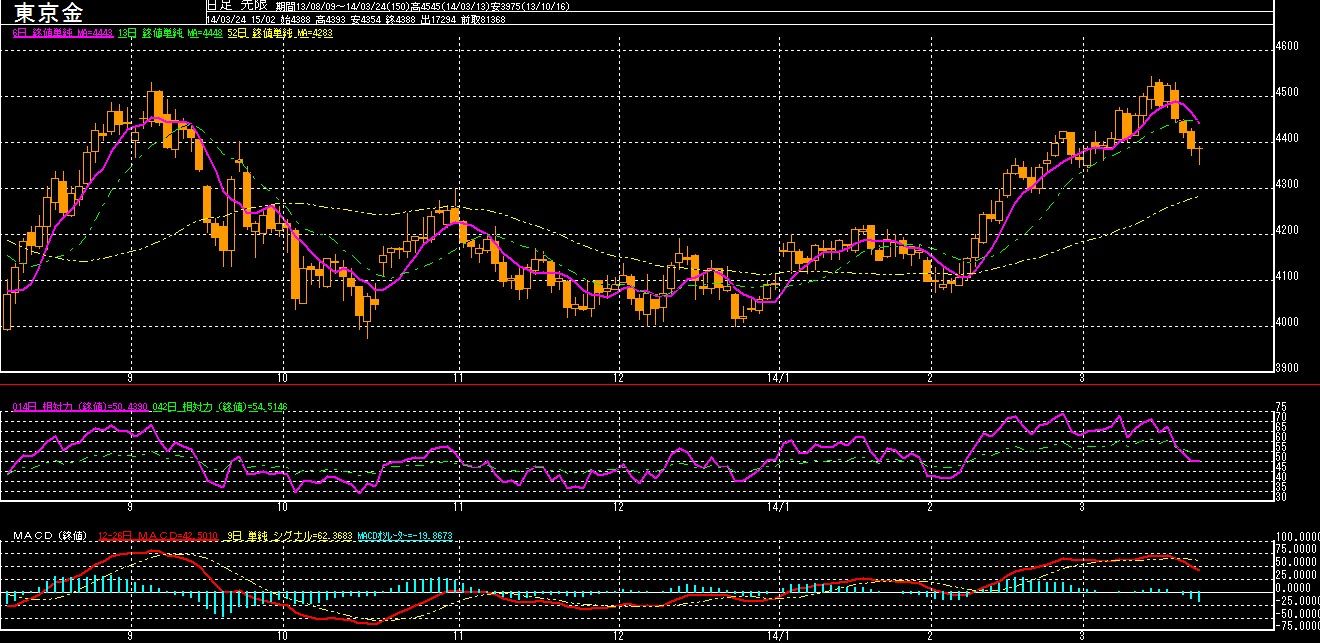Screen dimensions: 1320x643
Task: Click the 70 label on RSI axis
Action: click(1281, 416)
